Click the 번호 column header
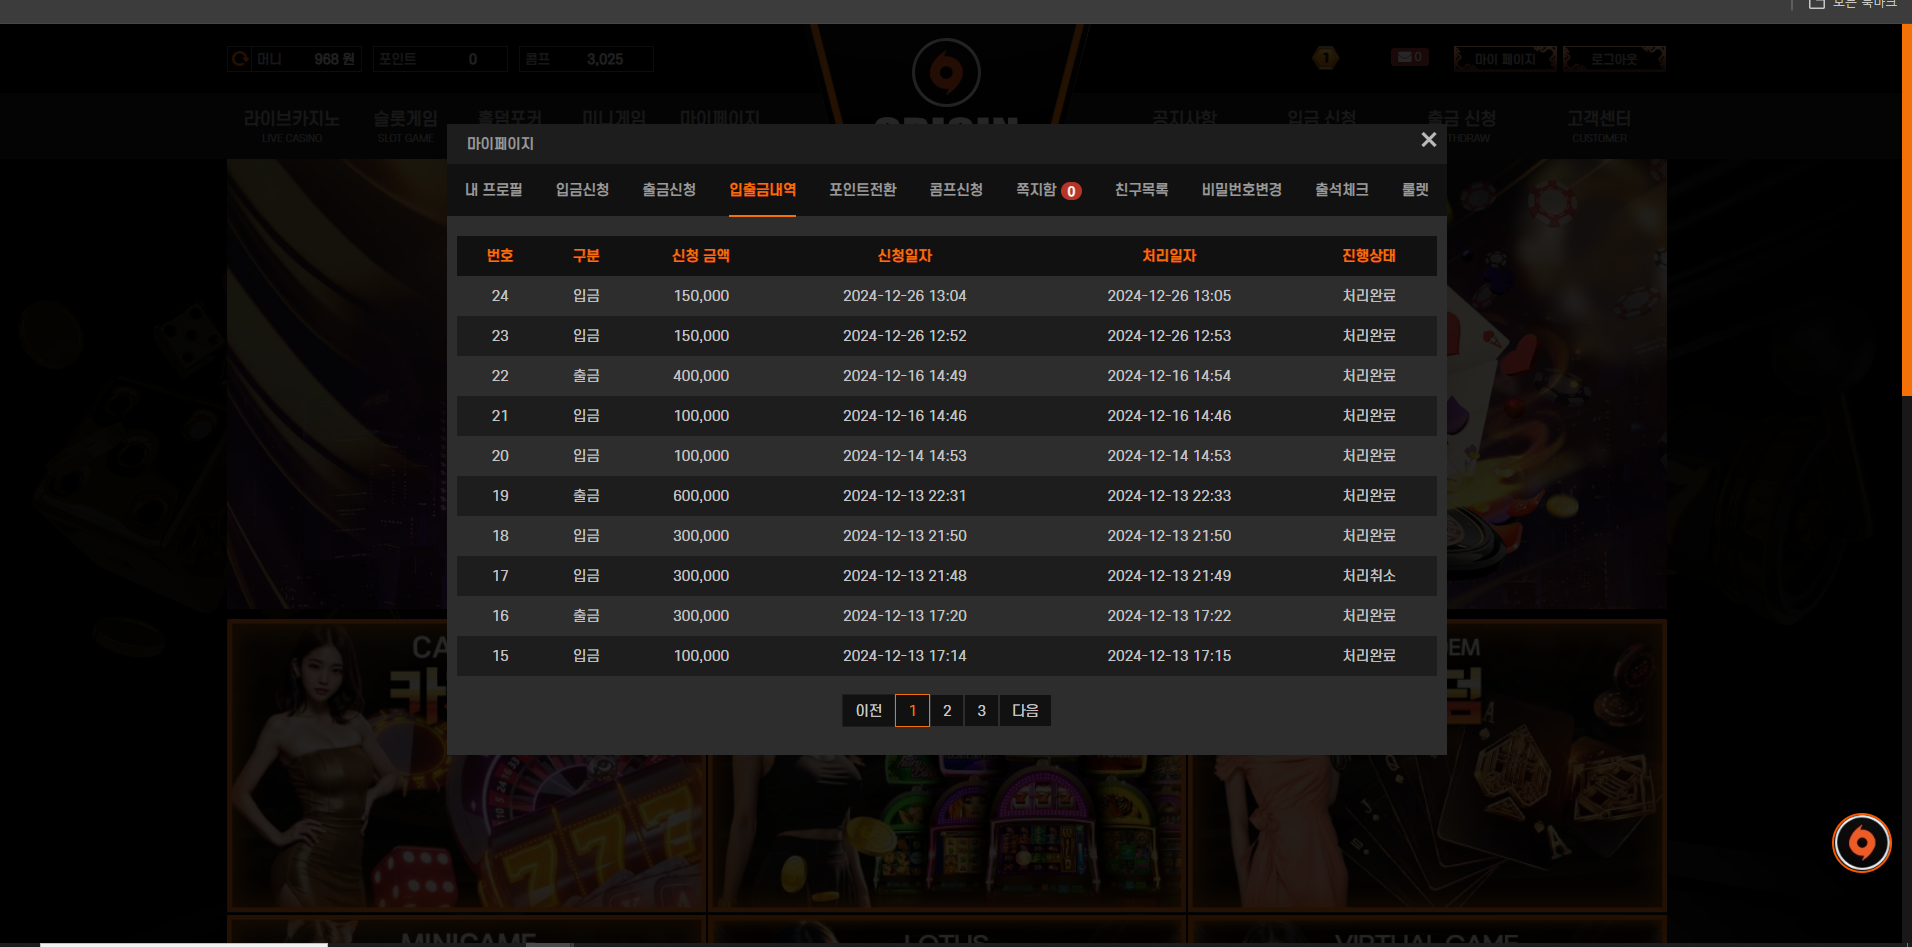This screenshot has width=1912, height=947. pyautogui.click(x=500, y=255)
